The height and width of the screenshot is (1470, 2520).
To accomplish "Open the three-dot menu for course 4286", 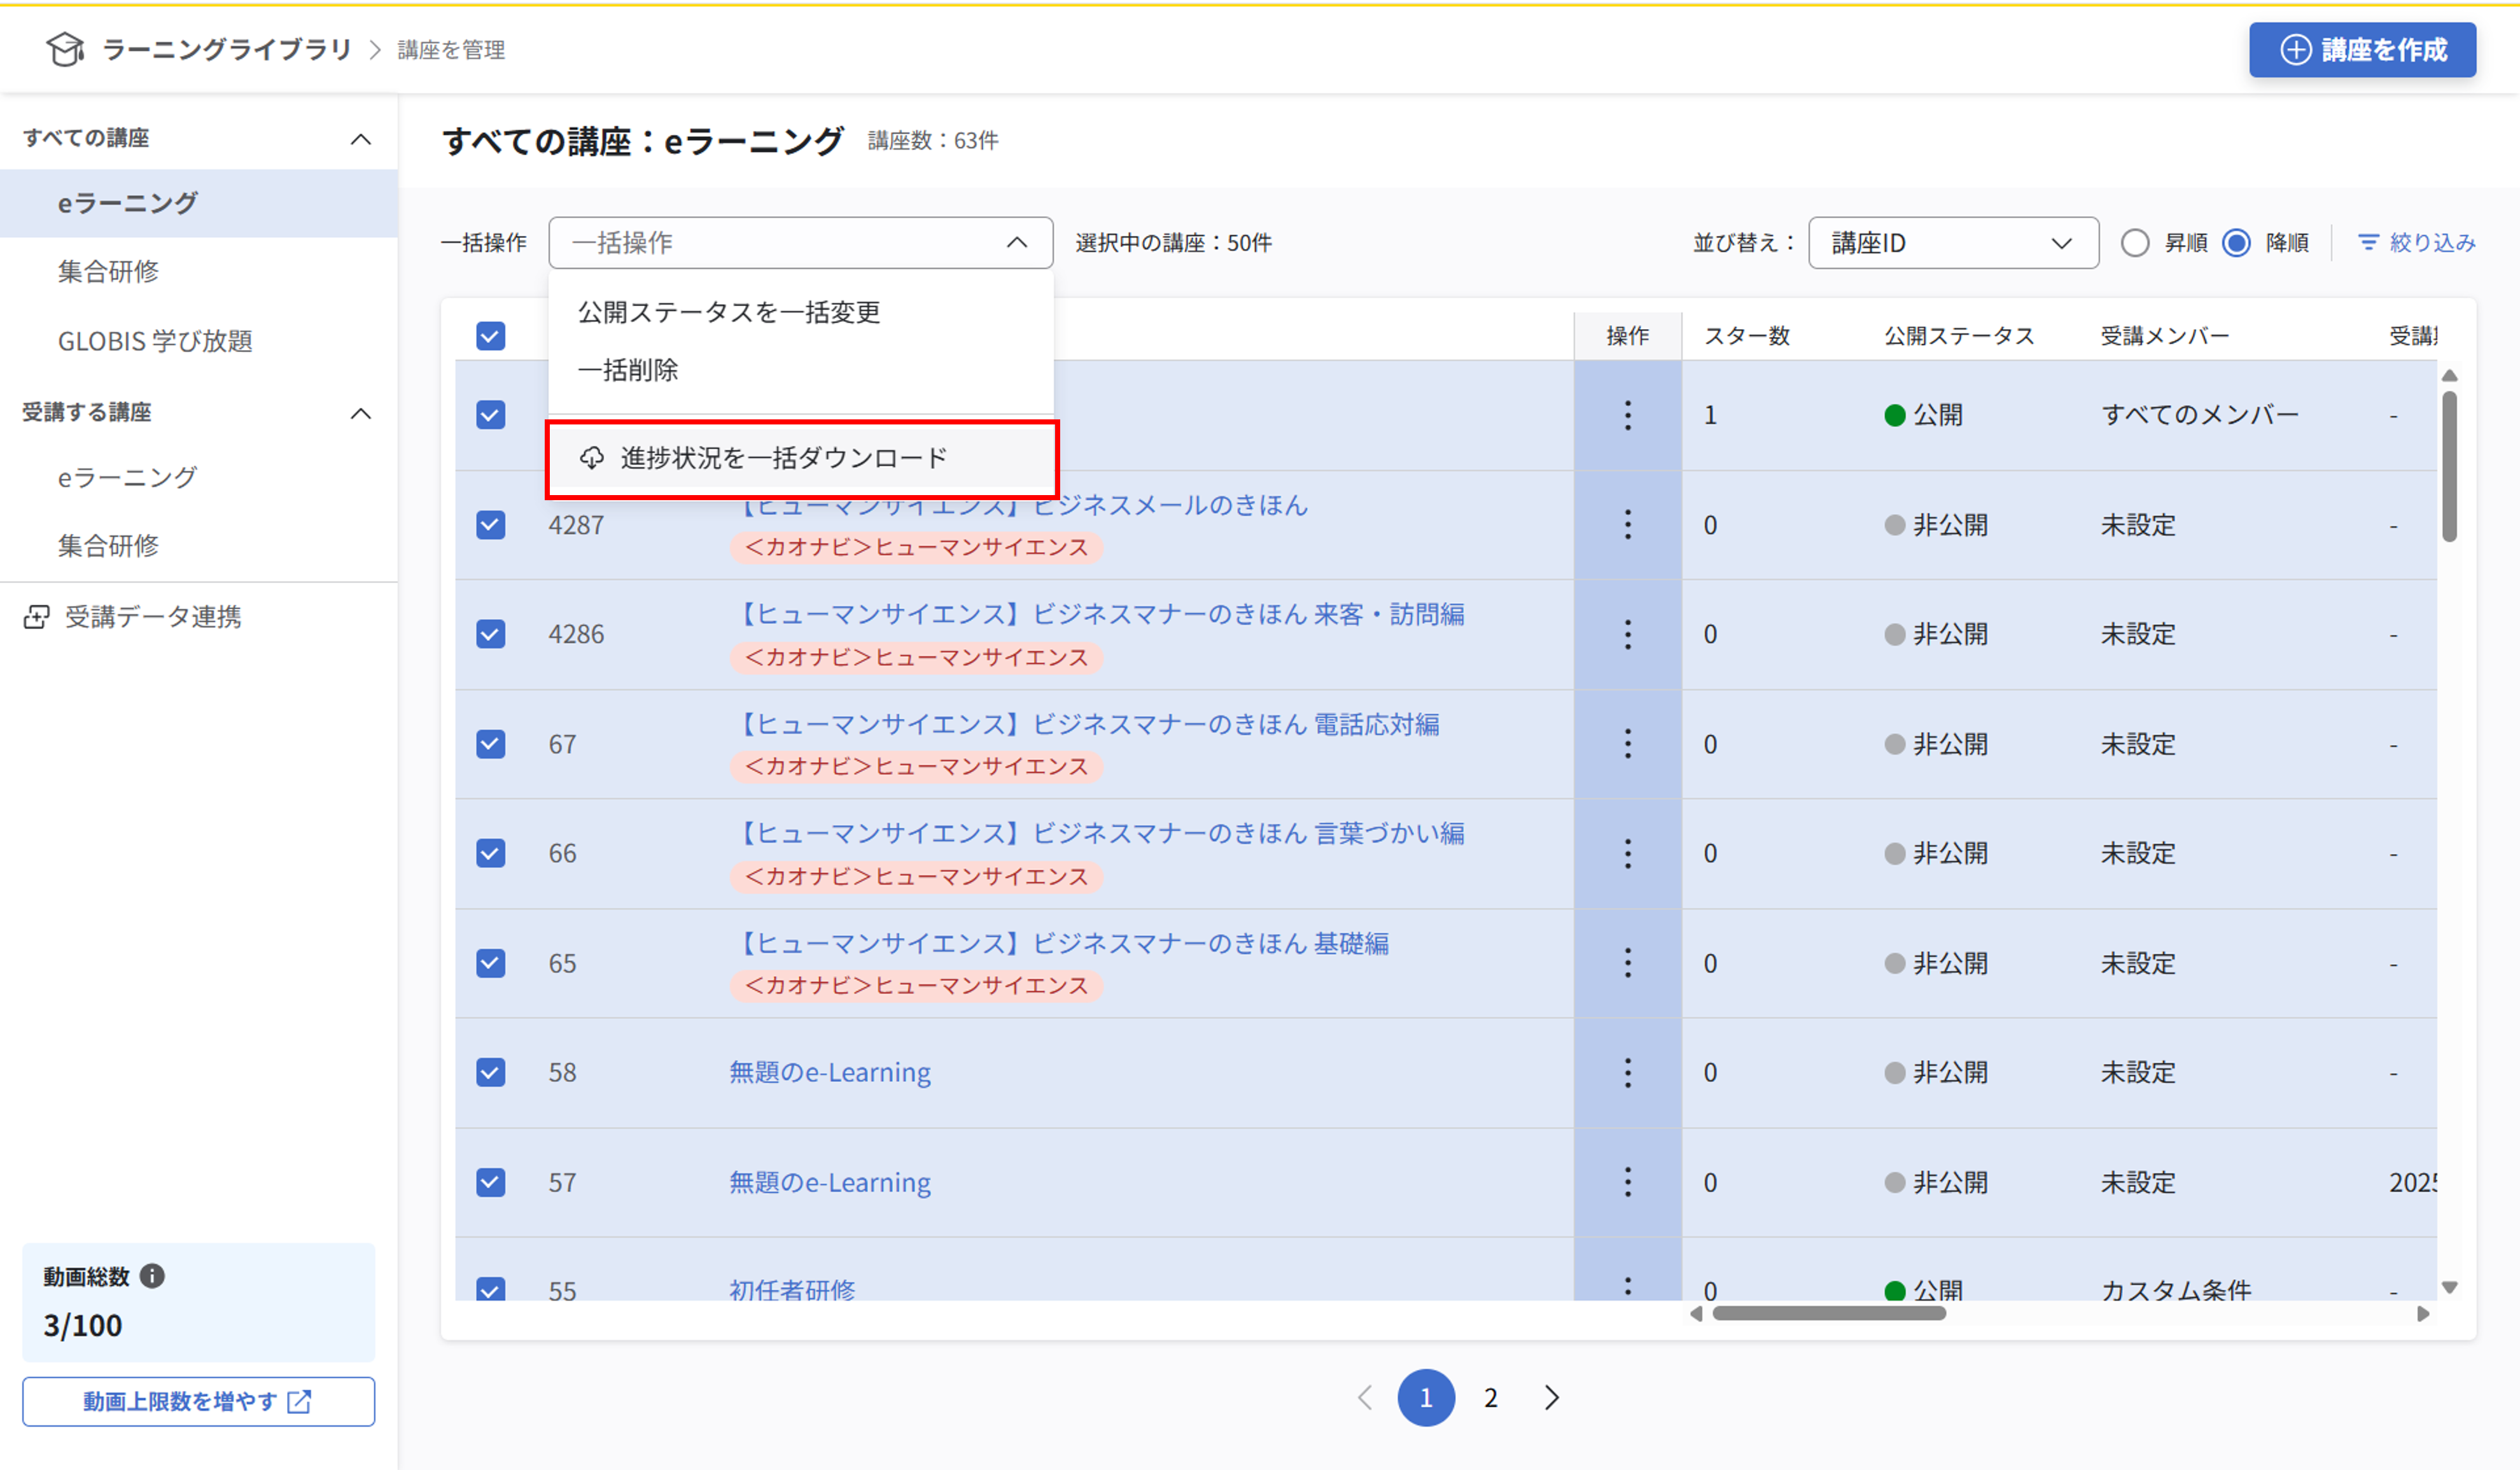I will (x=1627, y=634).
